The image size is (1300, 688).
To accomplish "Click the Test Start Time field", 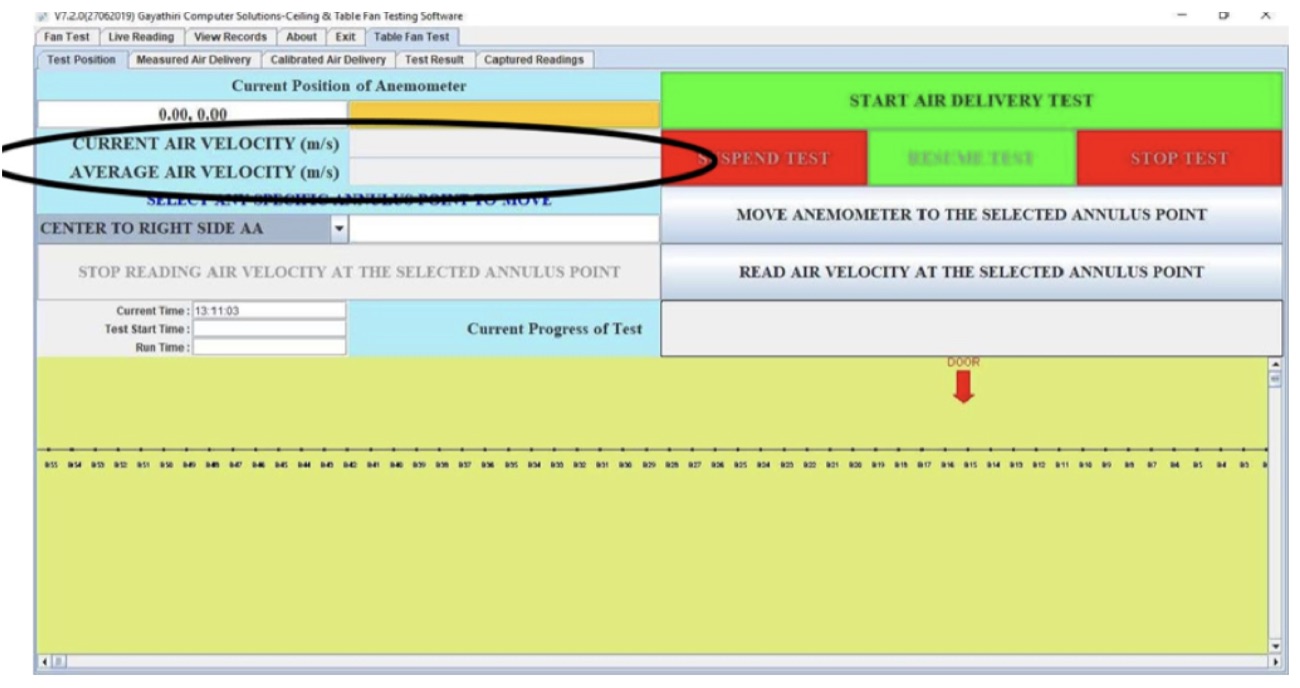I will [x=269, y=328].
